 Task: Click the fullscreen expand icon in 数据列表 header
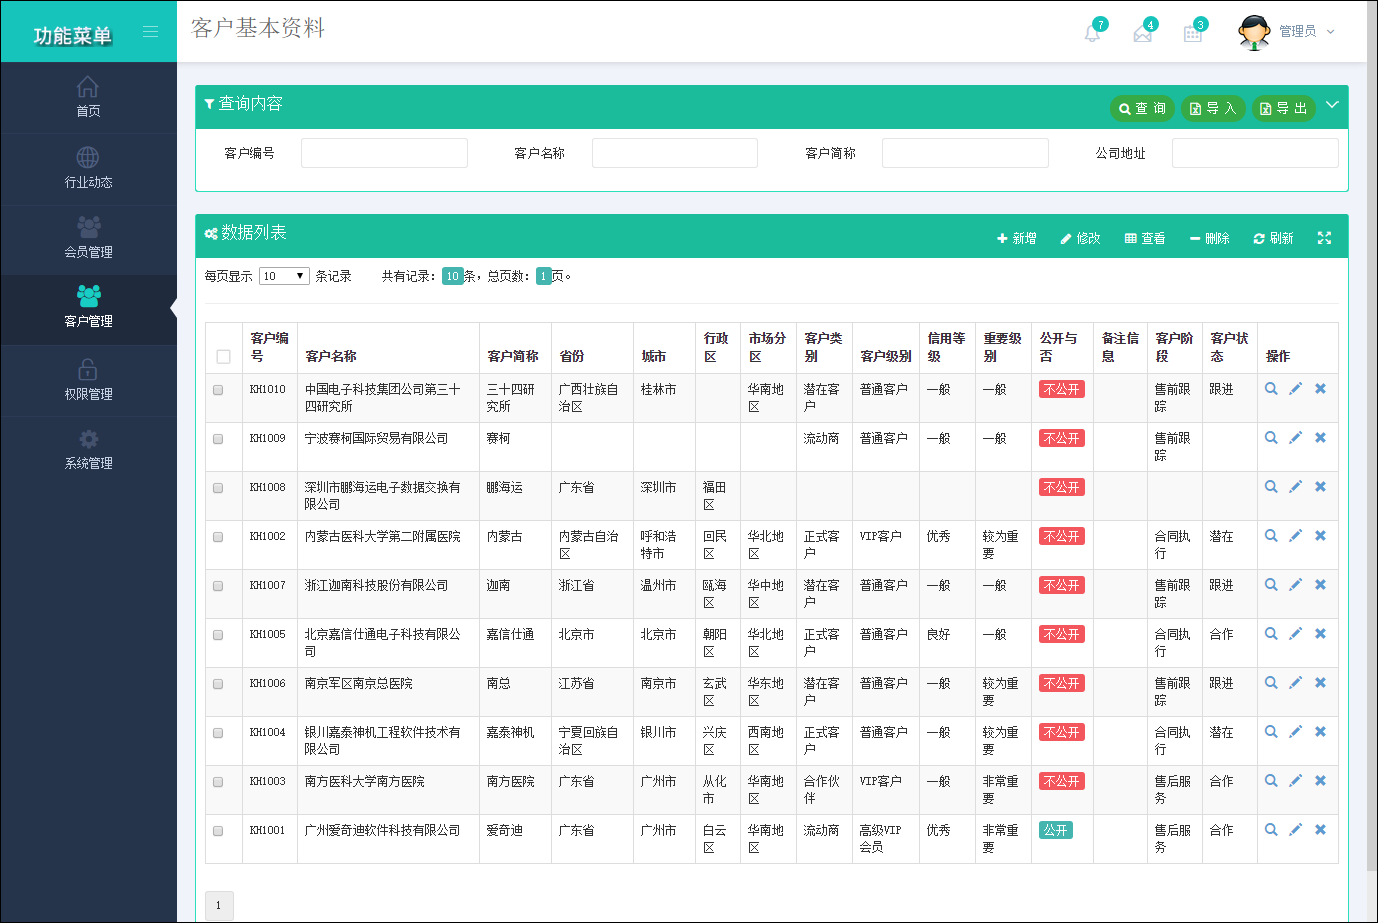1324,238
